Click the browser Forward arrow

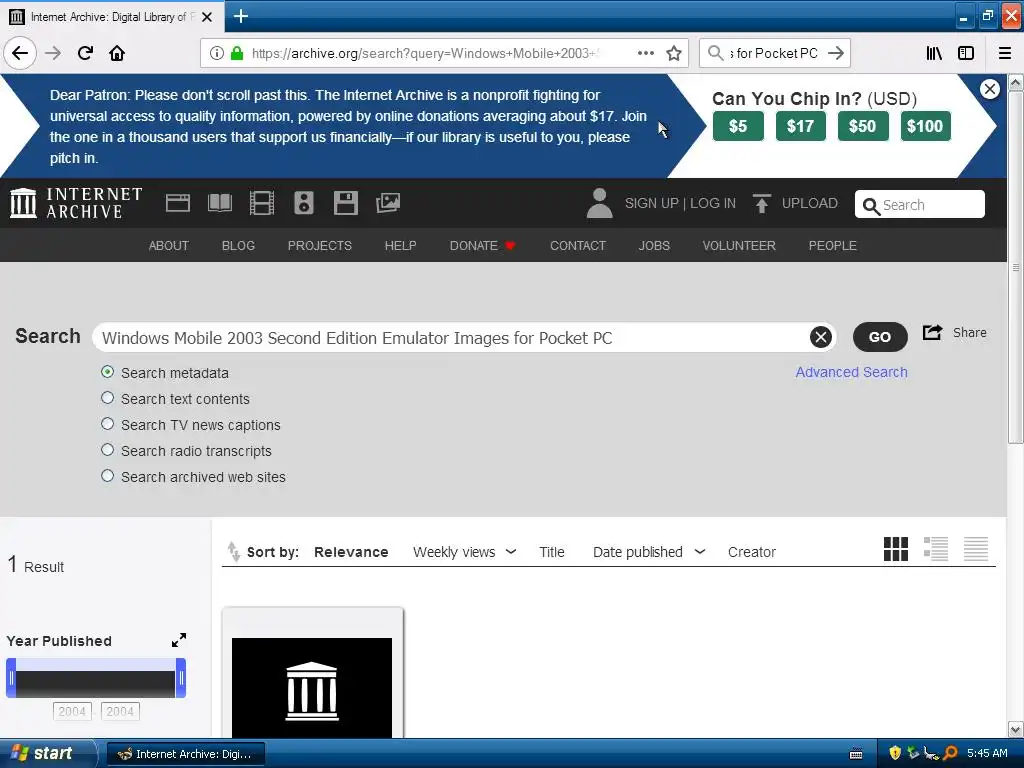53,53
